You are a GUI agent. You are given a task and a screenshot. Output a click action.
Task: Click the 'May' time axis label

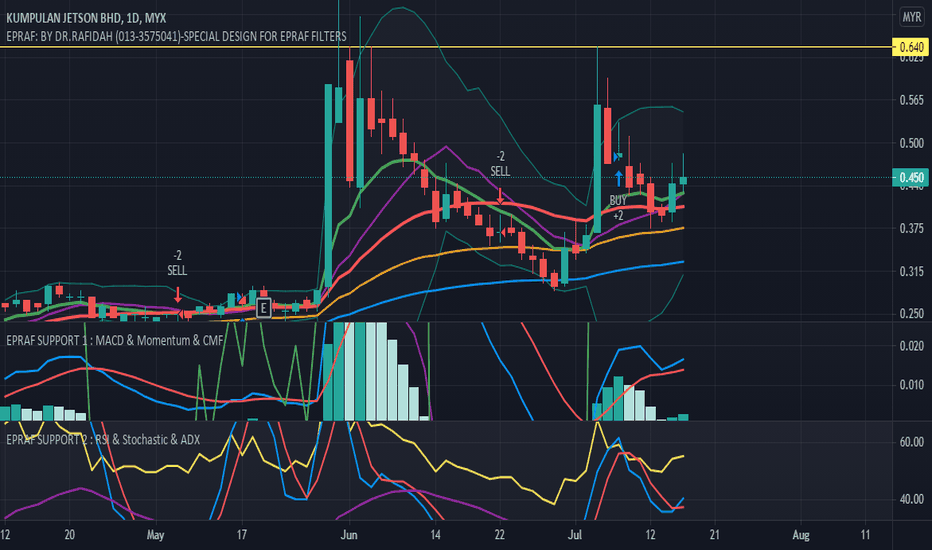click(x=155, y=535)
